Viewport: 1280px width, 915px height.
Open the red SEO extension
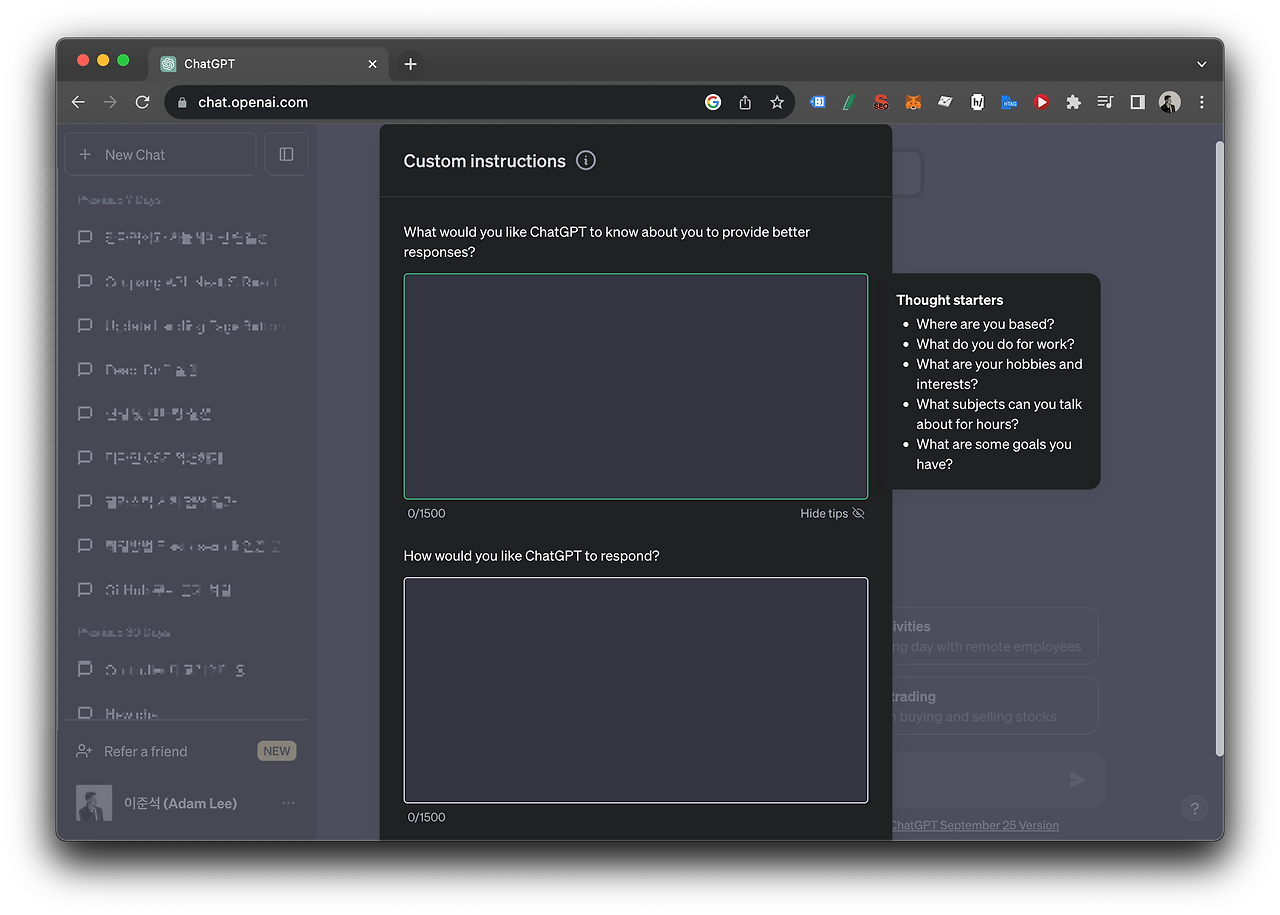(881, 102)
